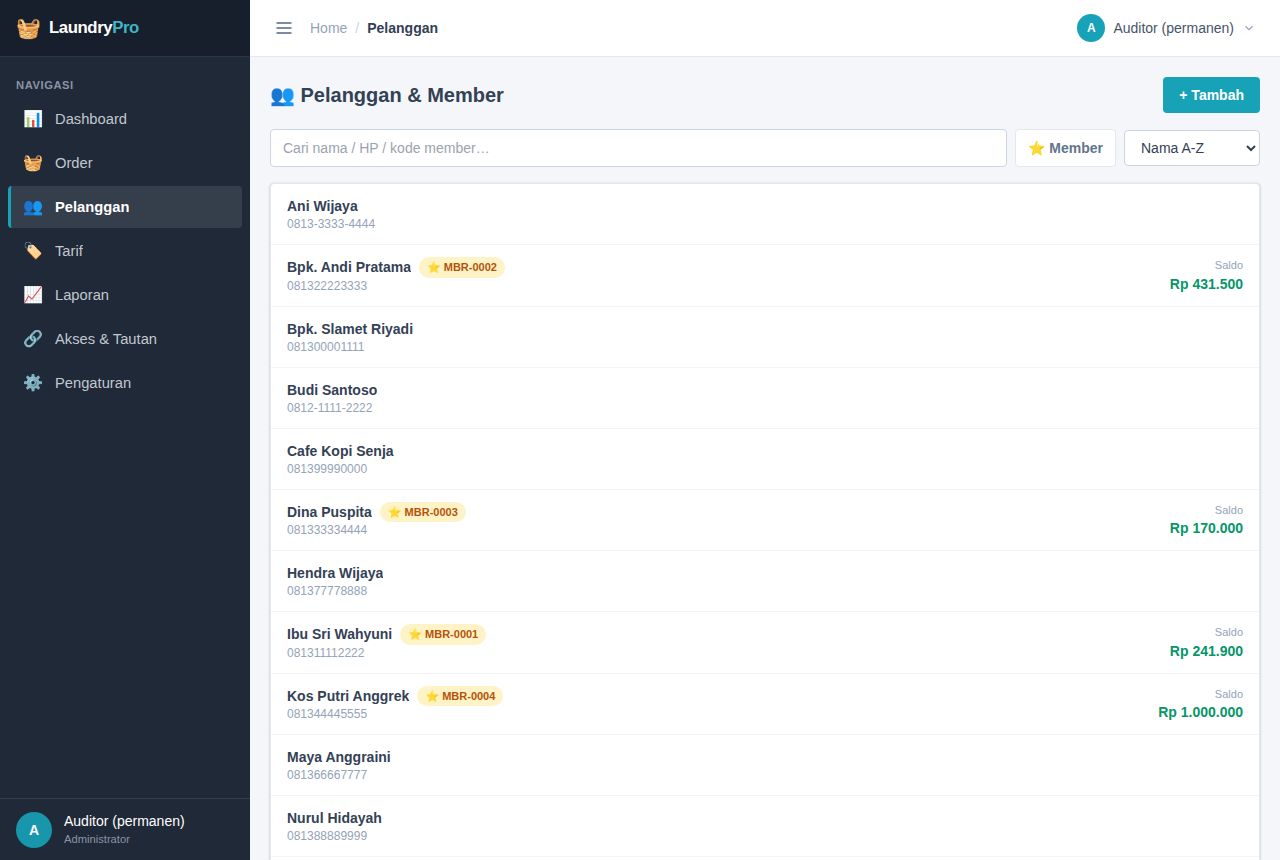Click the Tarif tag icon
Screen dimensions: 1280x860
[x=33, y=251]
